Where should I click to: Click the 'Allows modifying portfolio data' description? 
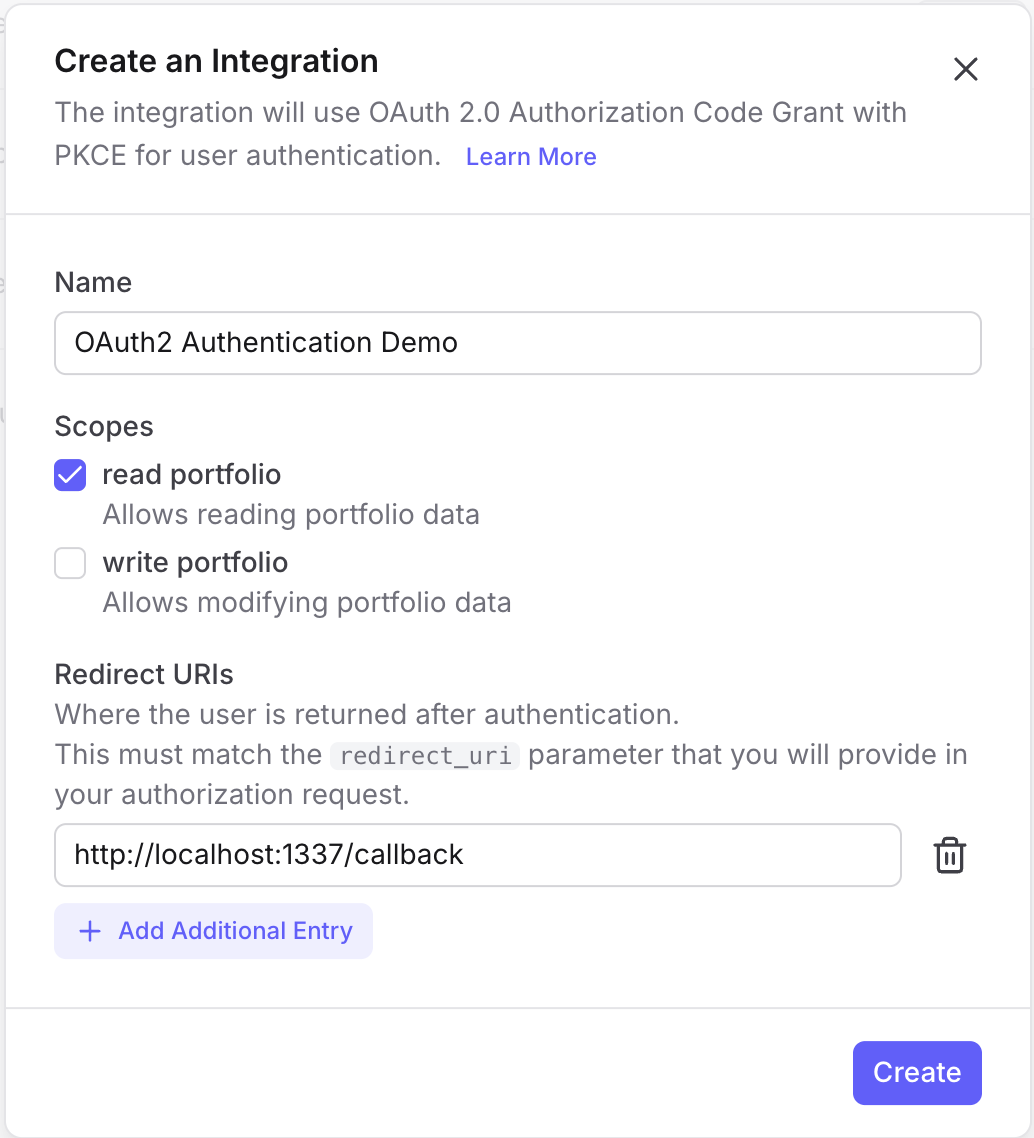pos(307,602)
